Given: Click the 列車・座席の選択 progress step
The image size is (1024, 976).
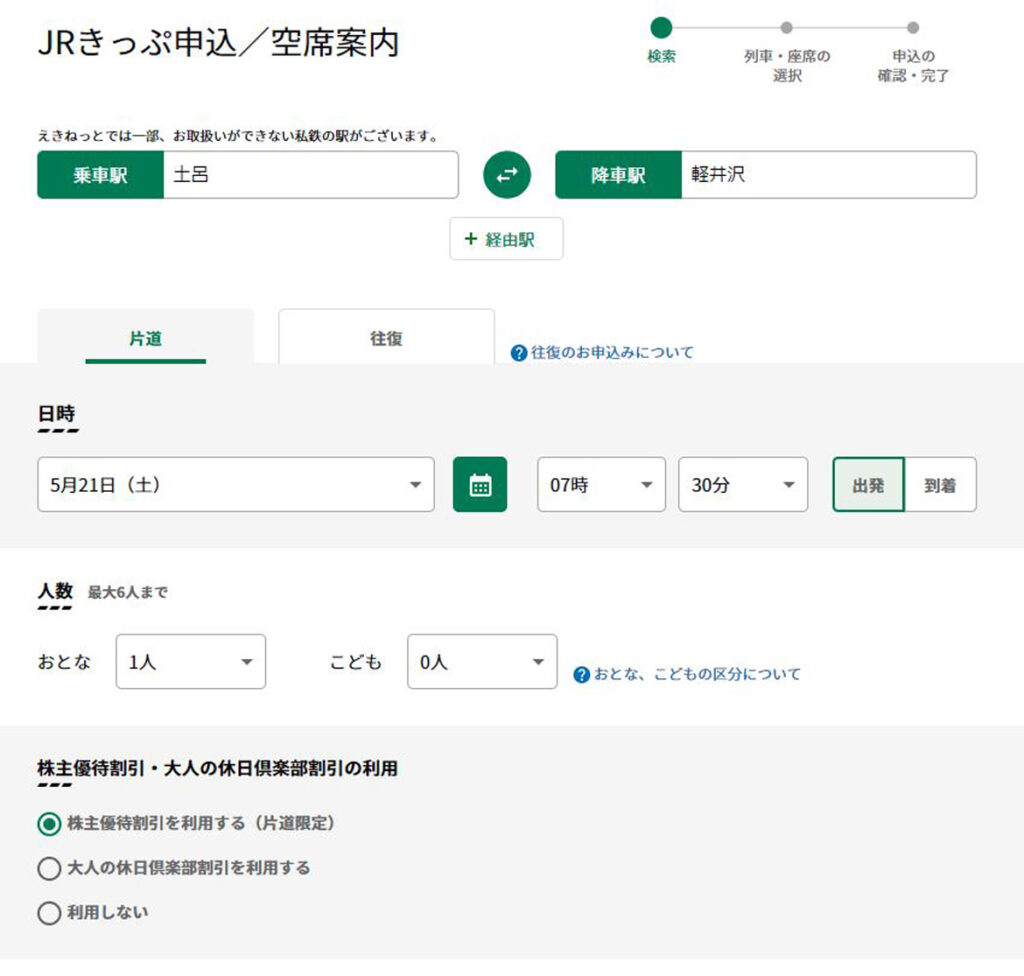Looking at the screenshot, I should (787, 54).
